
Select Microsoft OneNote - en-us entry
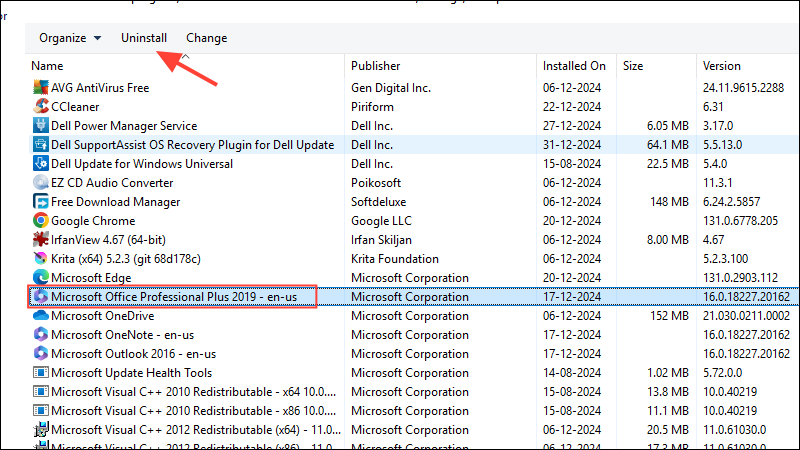(122, 335)
